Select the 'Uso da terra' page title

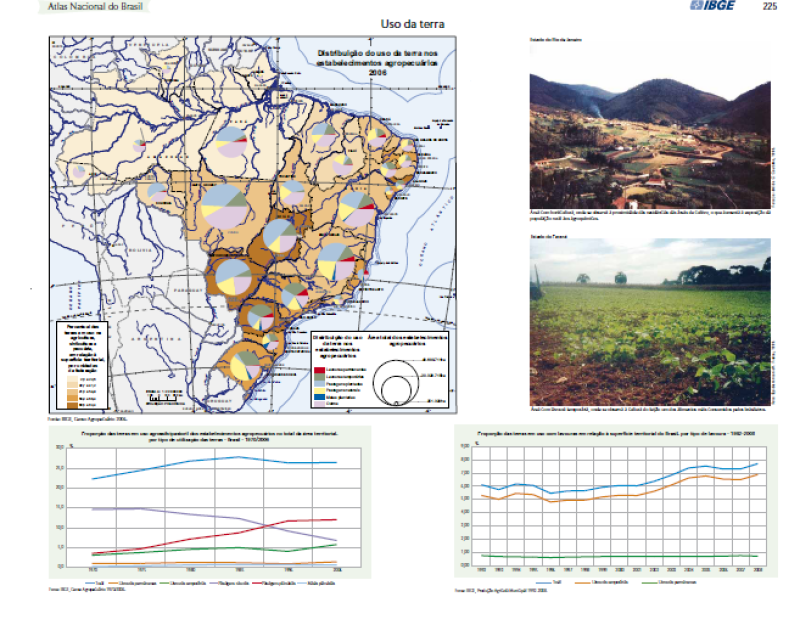pyautogui.click(x=412, y=24)
